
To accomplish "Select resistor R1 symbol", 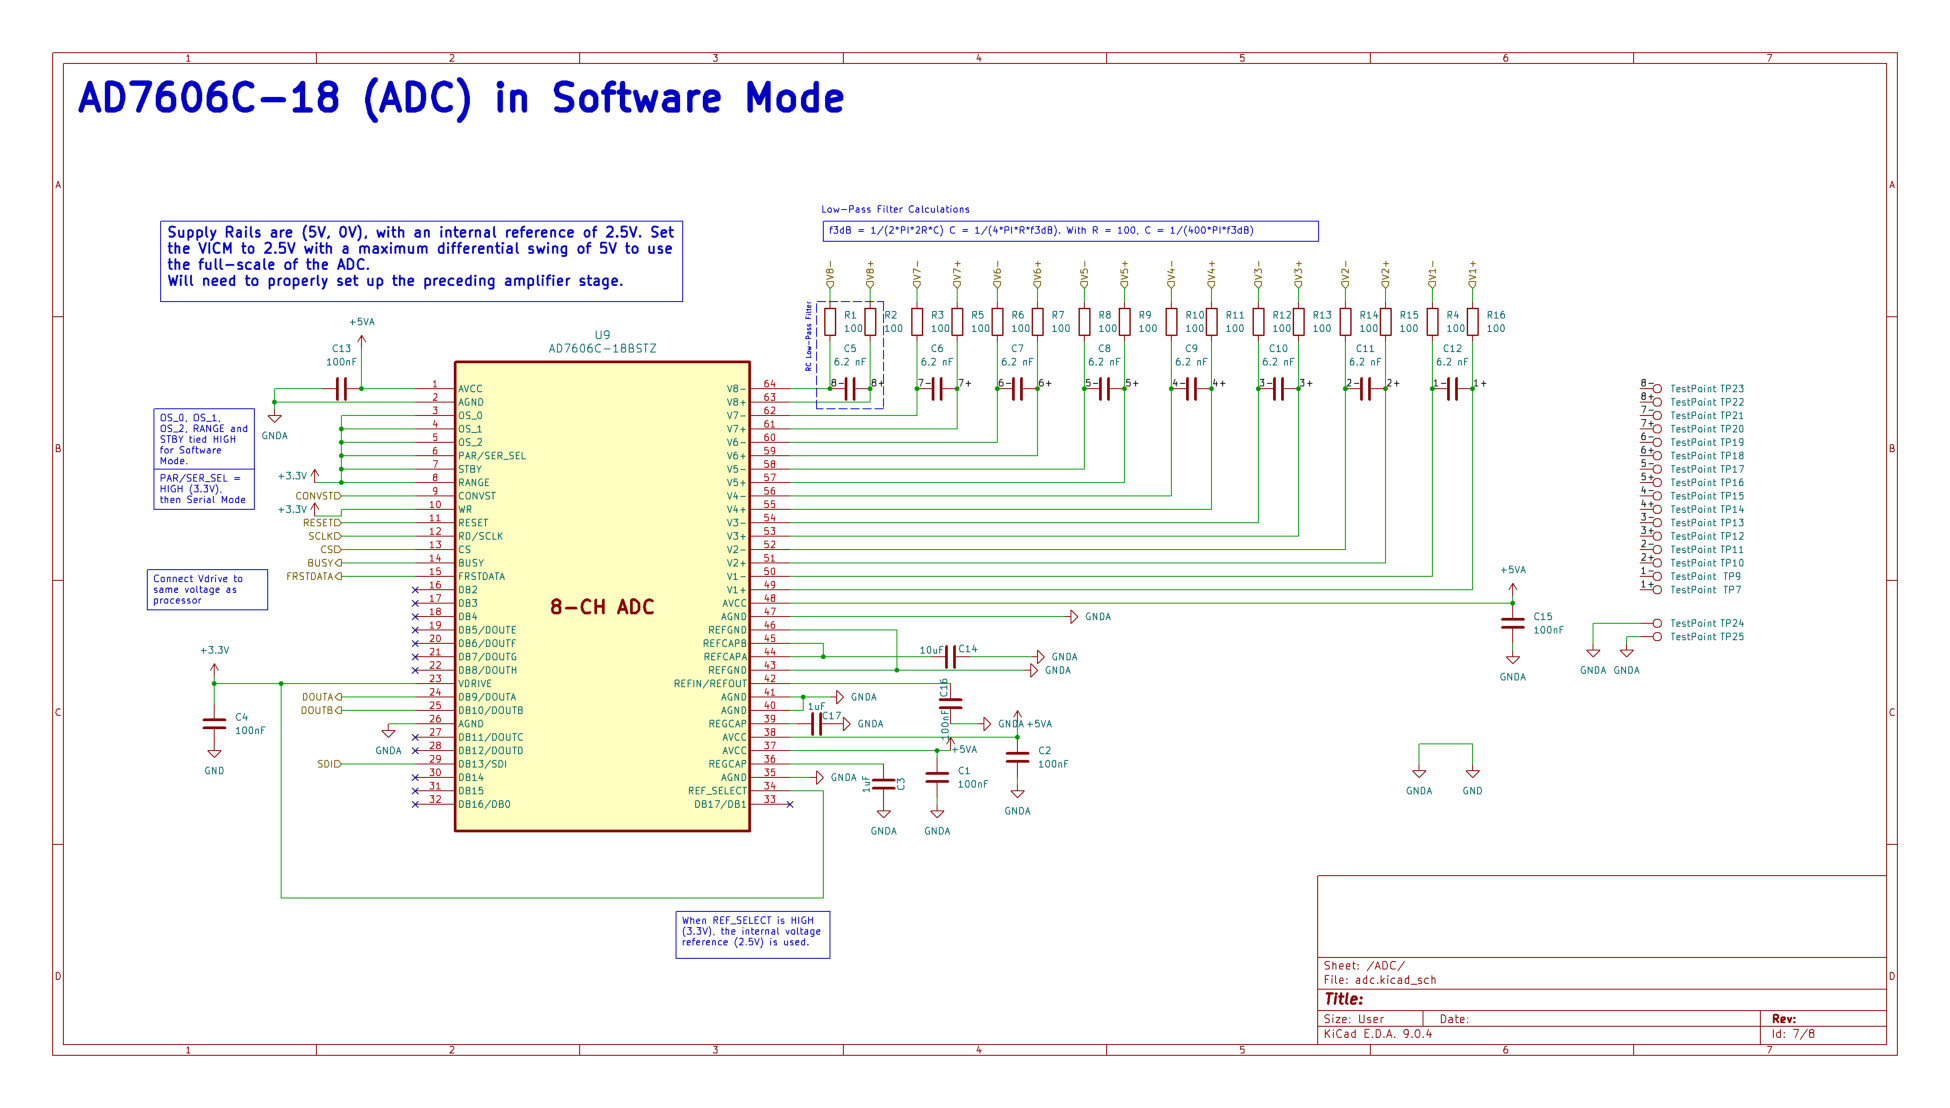I will click(830, 322).
